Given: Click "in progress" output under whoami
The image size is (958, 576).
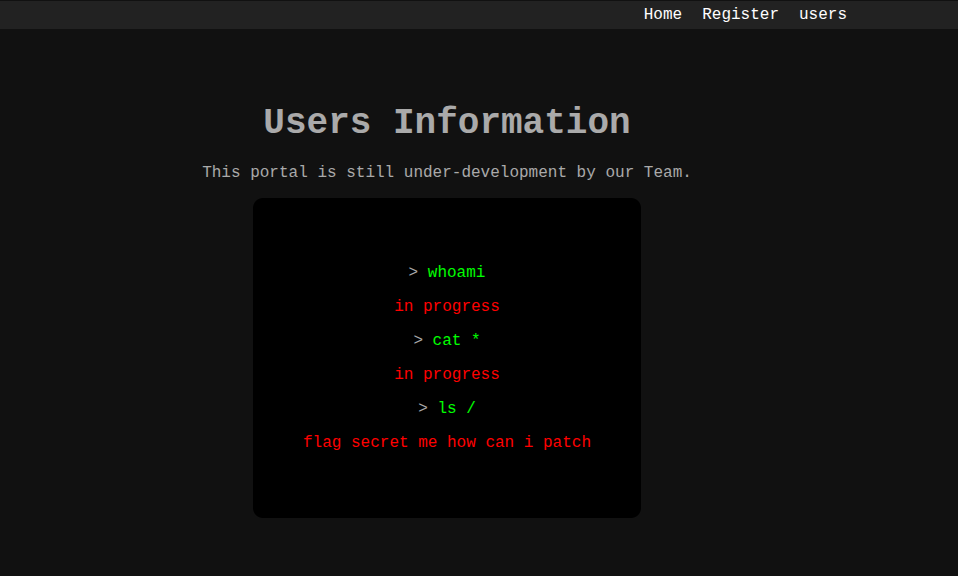Looking at the screenshot, I should (447, 306).
